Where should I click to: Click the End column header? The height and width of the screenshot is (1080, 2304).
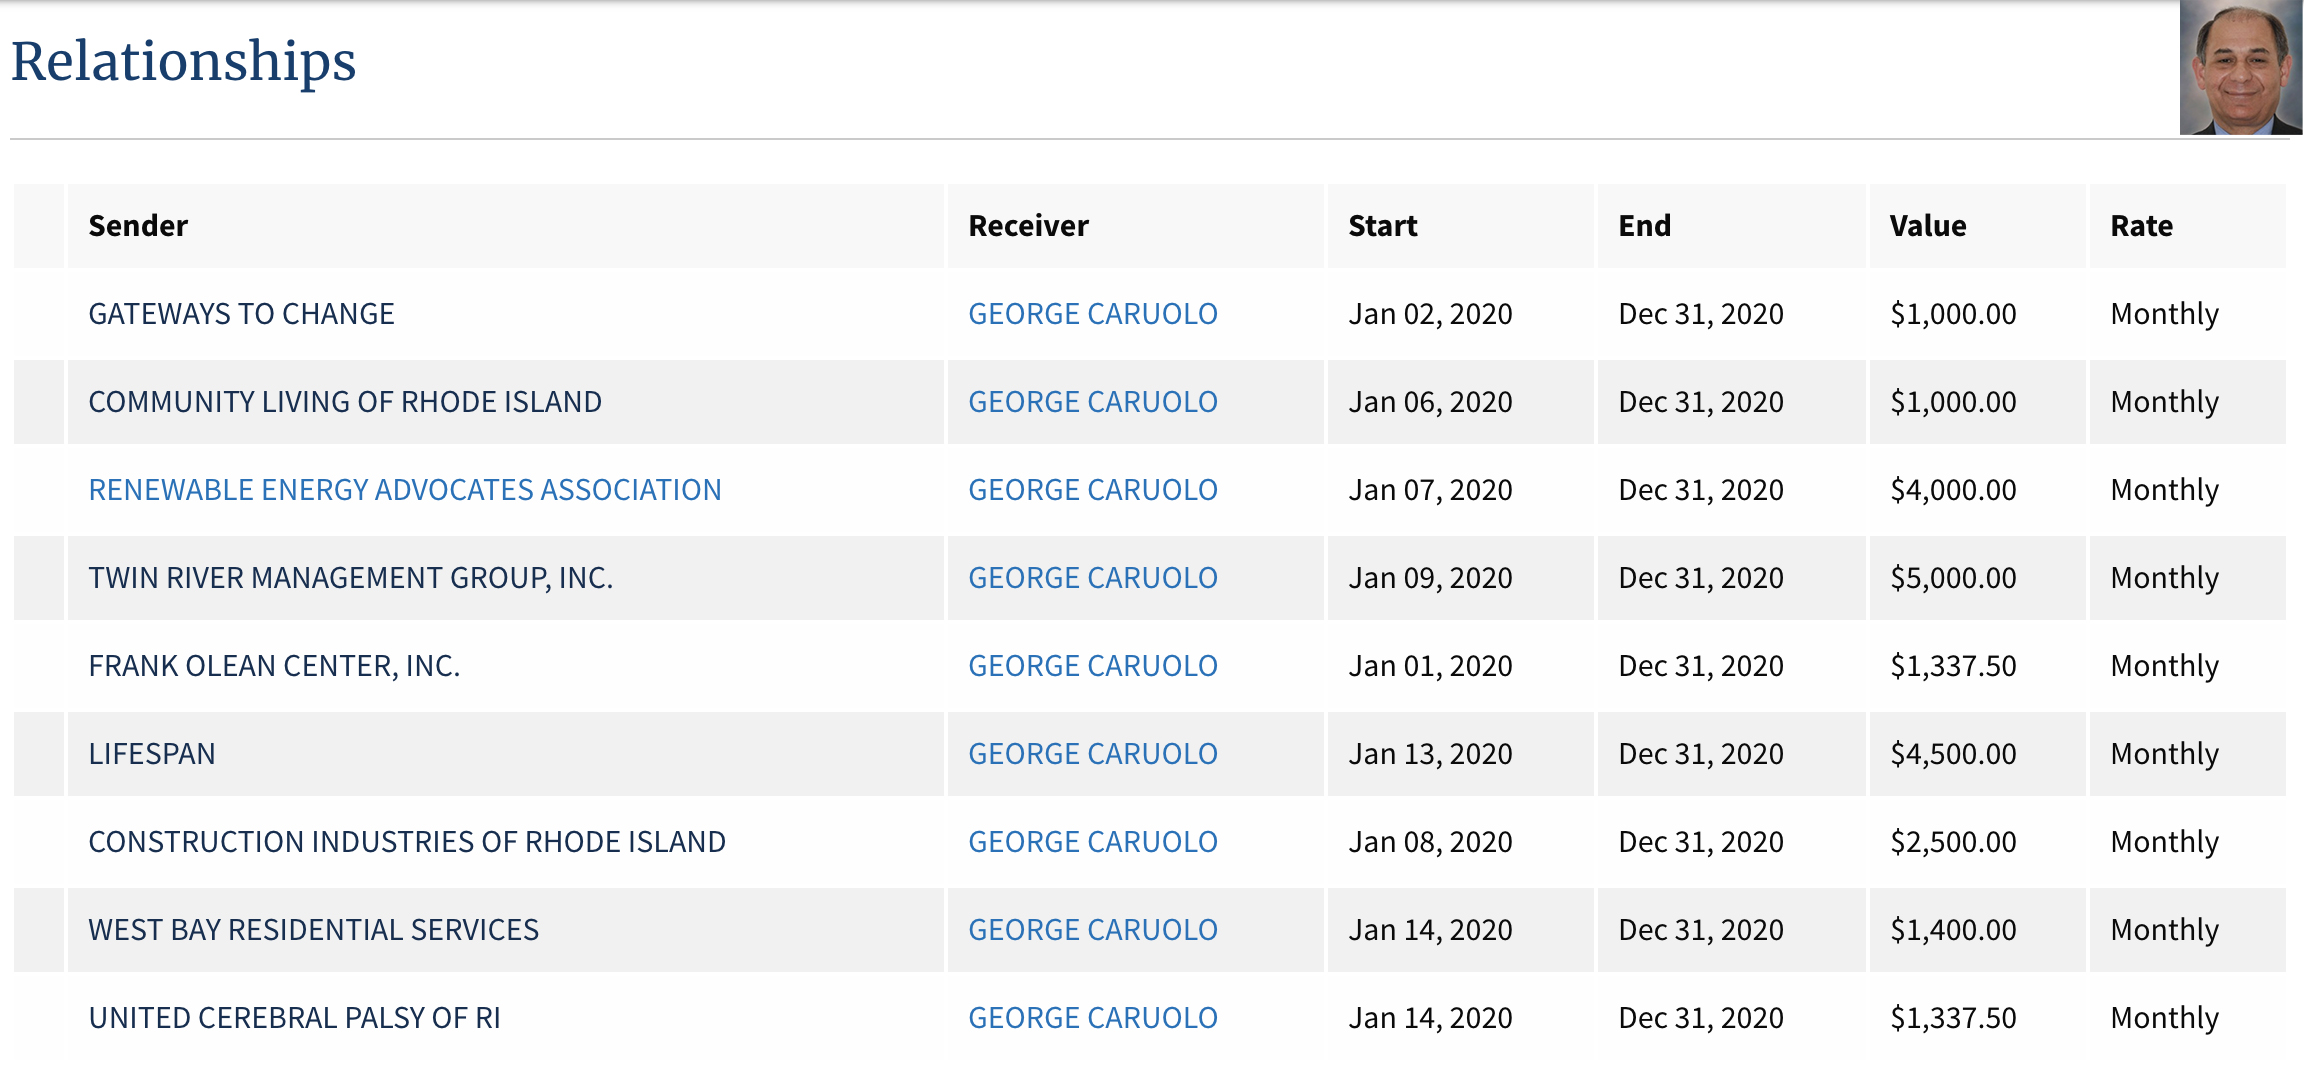[x=1644, y=226]
